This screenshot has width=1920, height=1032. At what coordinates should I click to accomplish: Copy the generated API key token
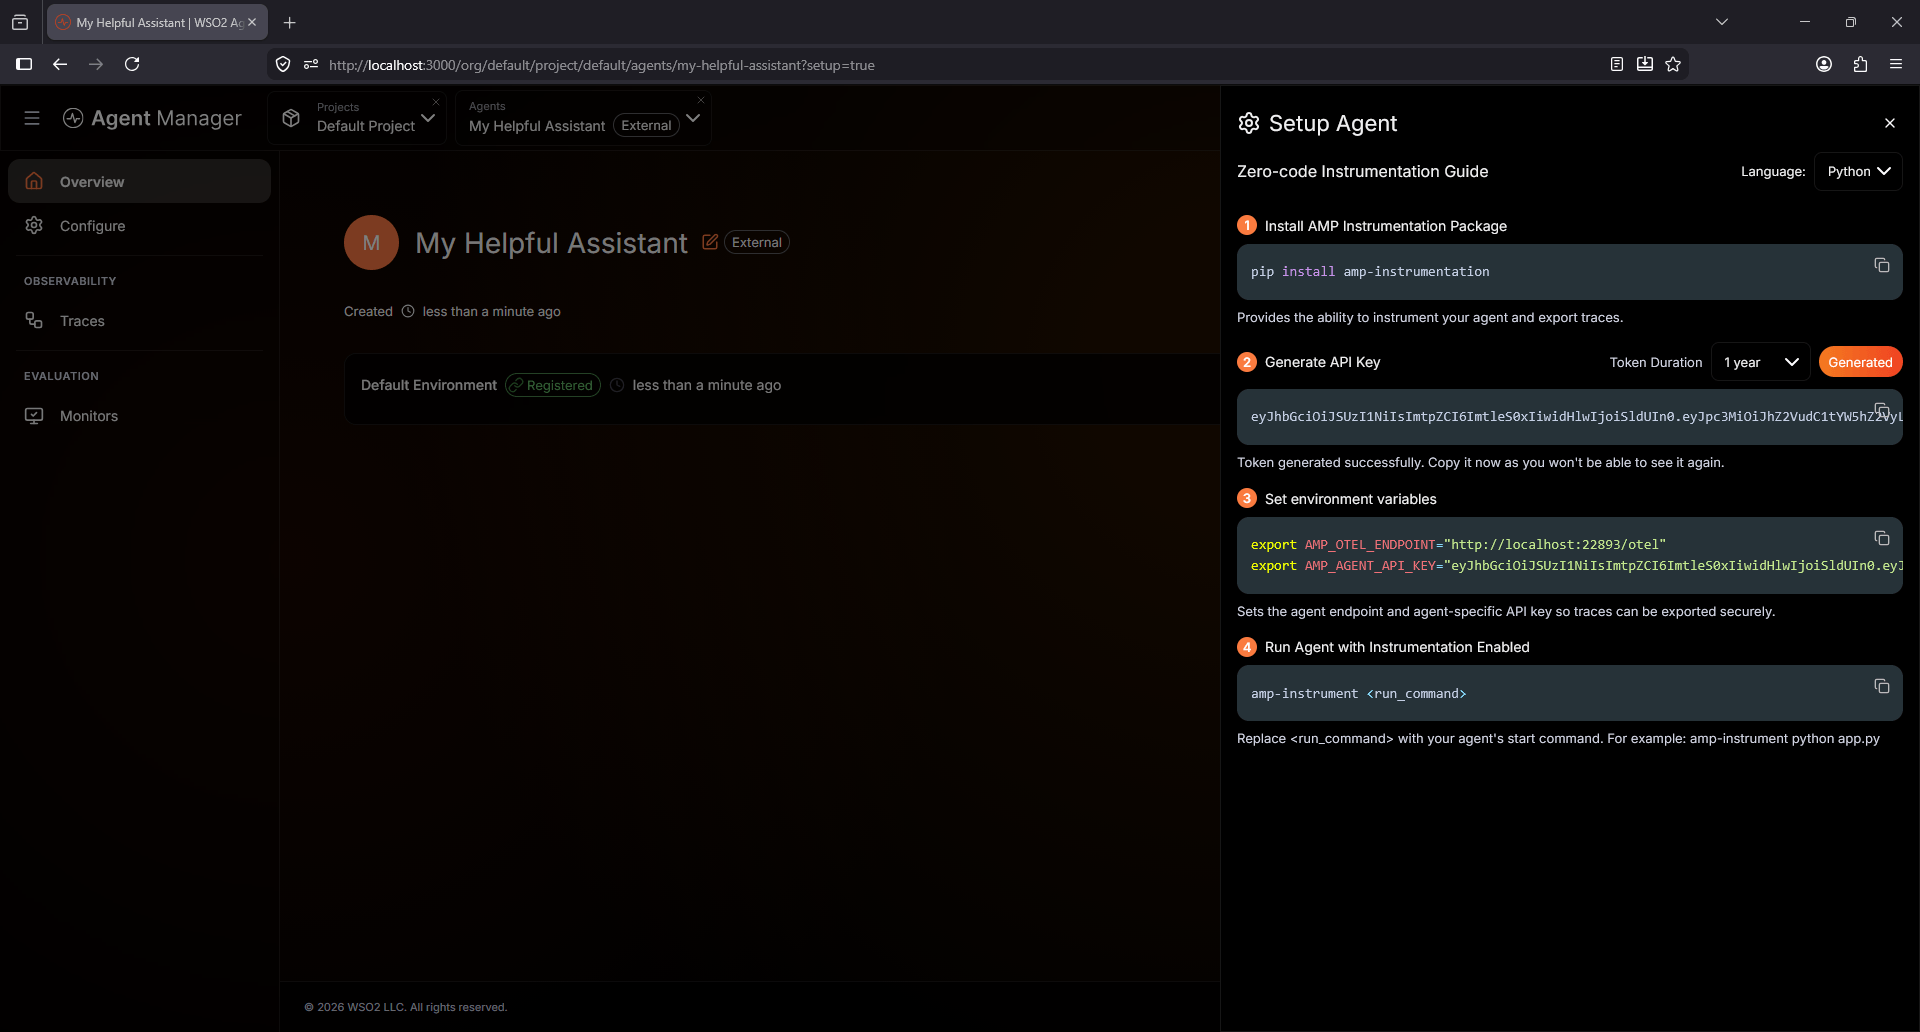click(x=1881, y=410)
